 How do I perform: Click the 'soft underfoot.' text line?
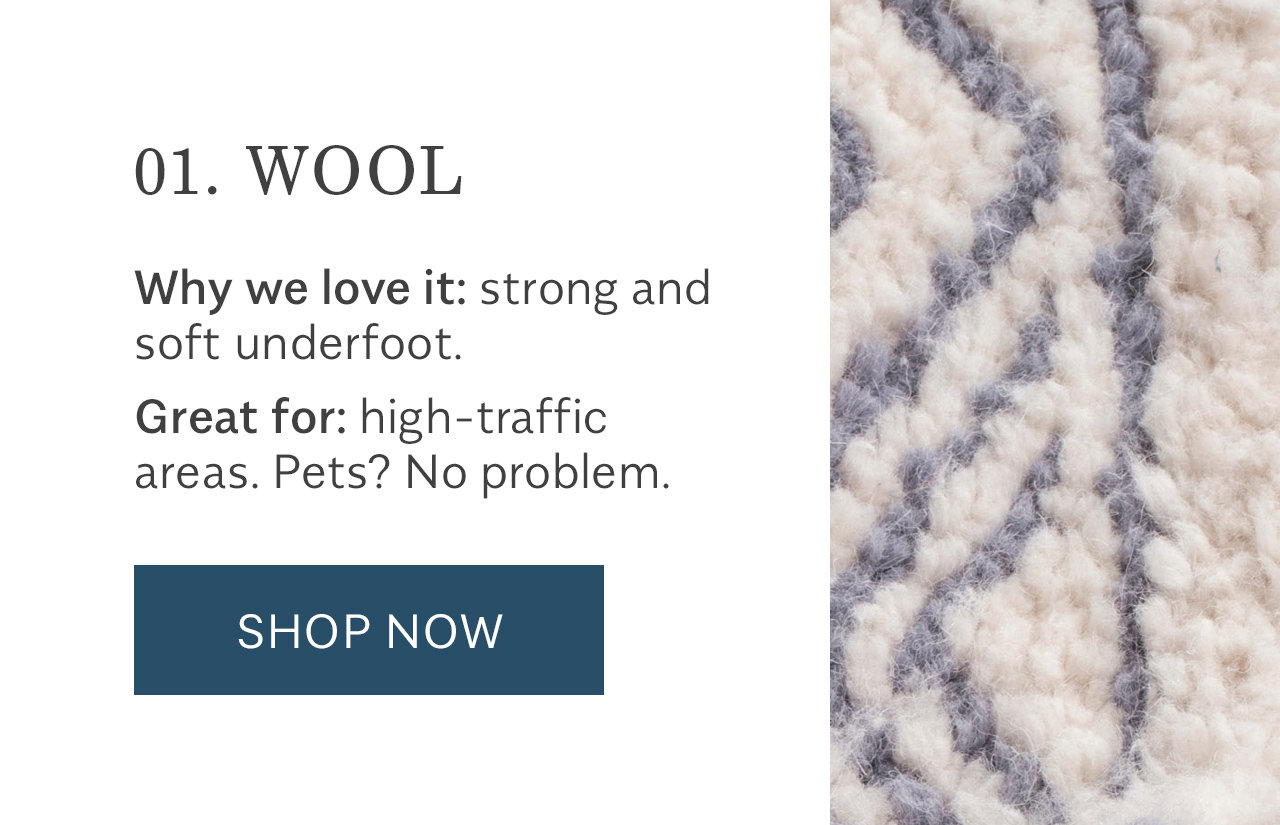(x=299, y=344)
